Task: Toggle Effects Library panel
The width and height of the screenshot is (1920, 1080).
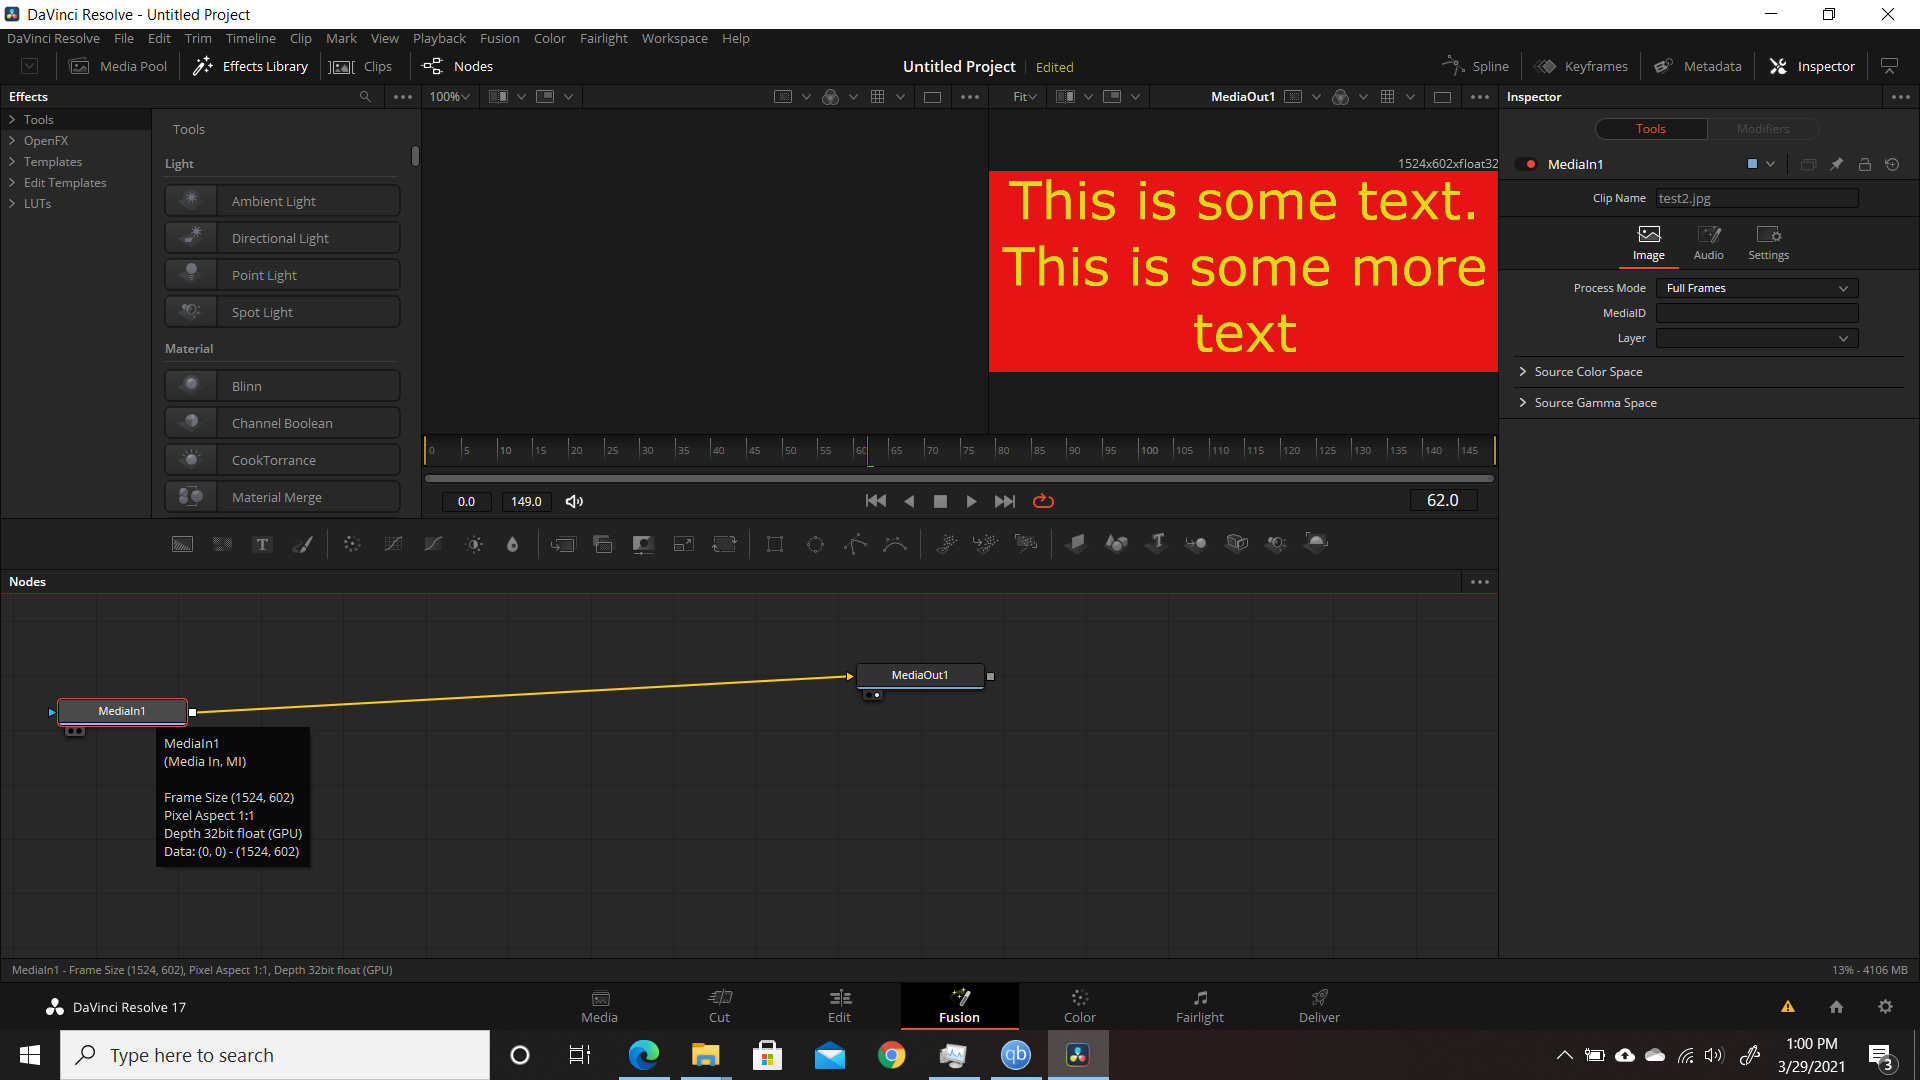Action: 251,66
